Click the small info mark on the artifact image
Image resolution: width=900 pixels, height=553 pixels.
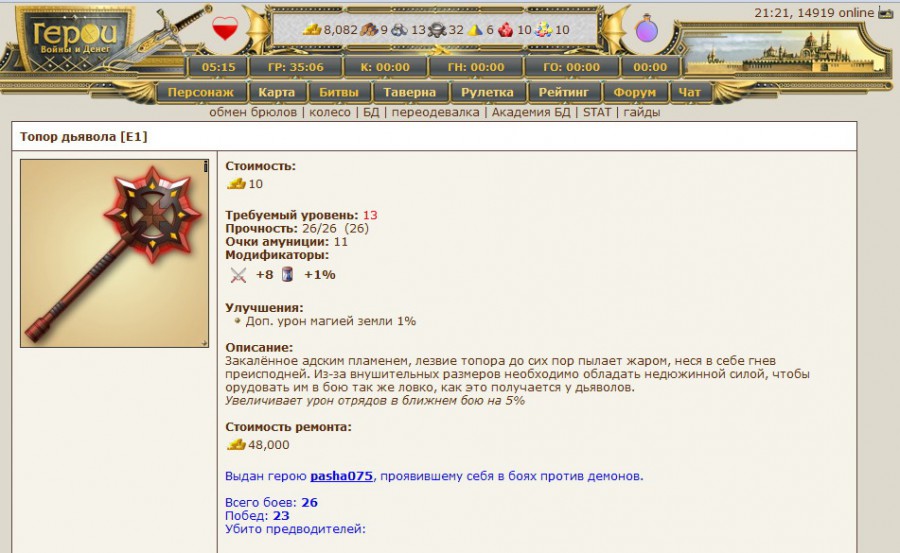(205, 166)
